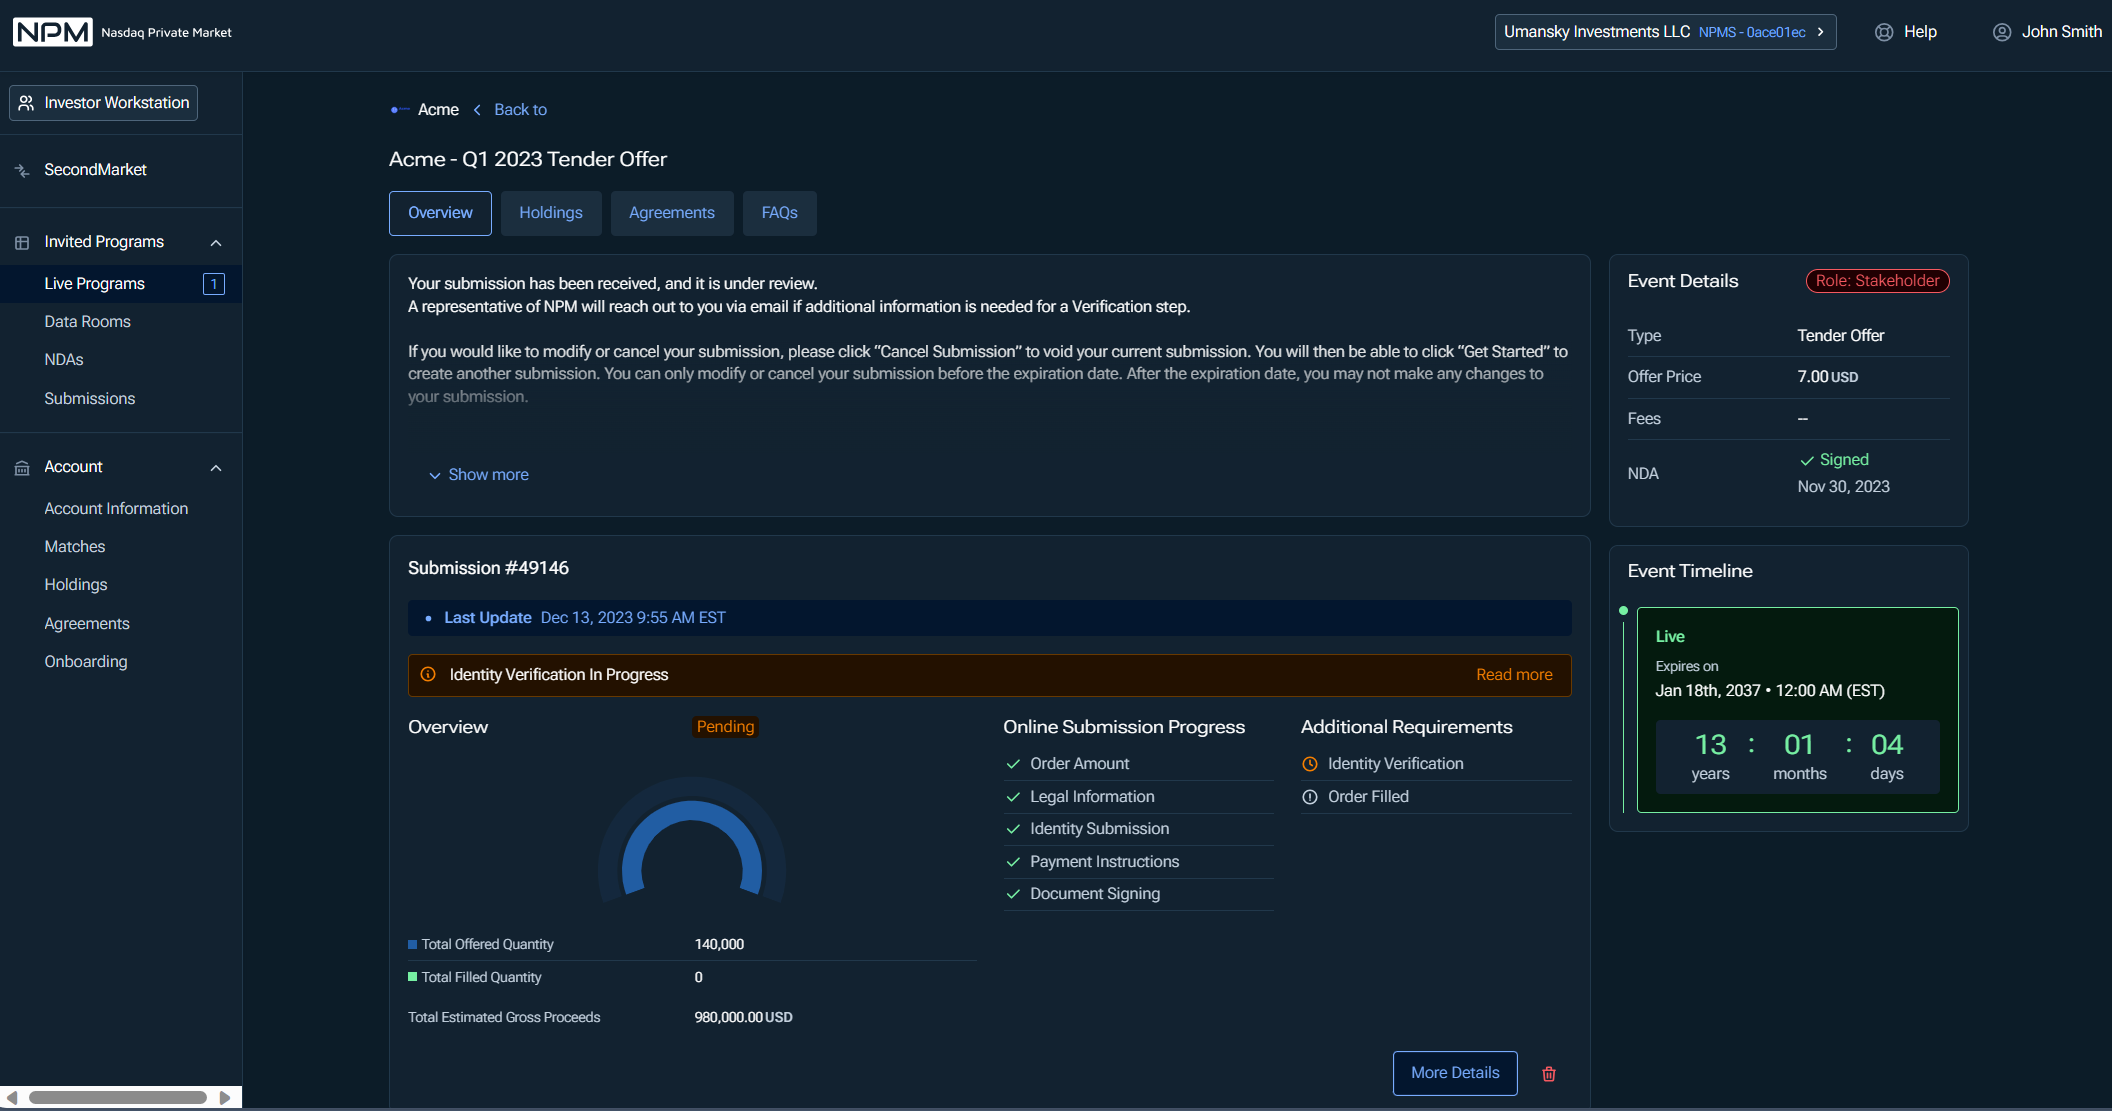Click the Investor Workstation people icon
Image resolution: width=2112 pixels, height=1111 pixels.
coord(27,103)
